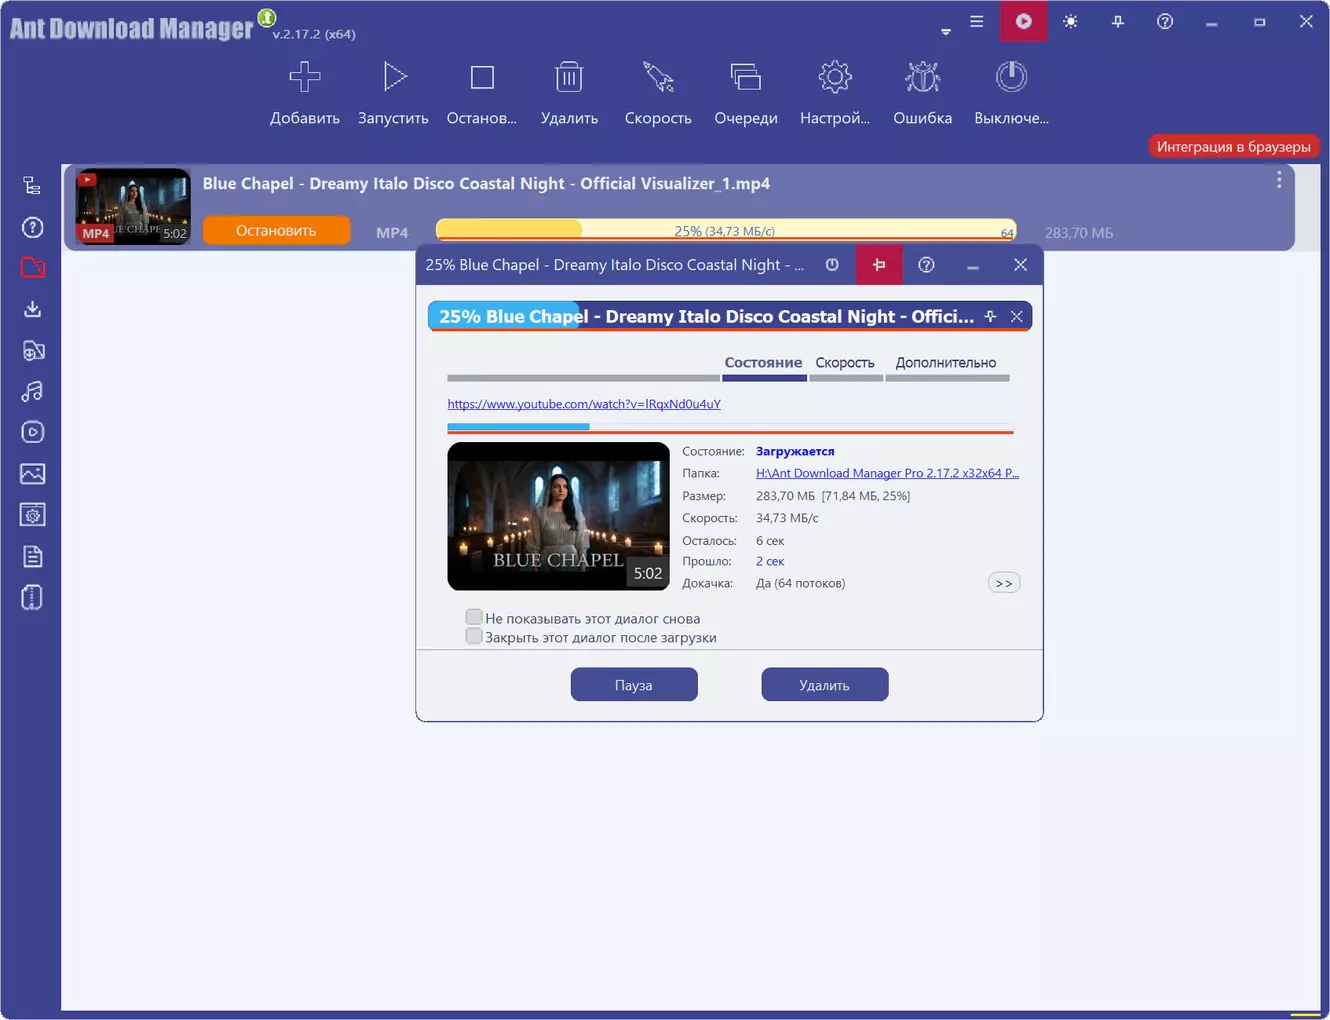Select the unknown files sidebar icon

(x=32, y=227)
